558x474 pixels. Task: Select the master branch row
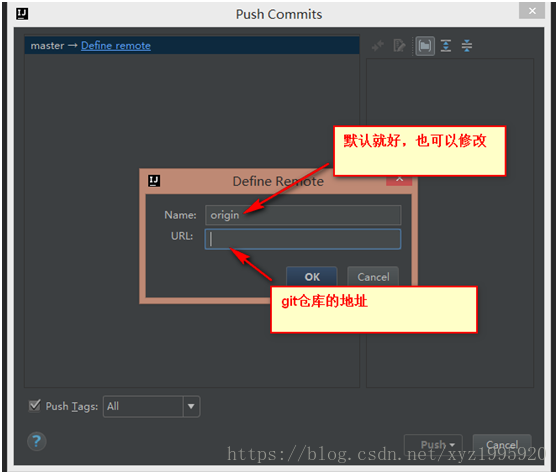click(192, 46)
